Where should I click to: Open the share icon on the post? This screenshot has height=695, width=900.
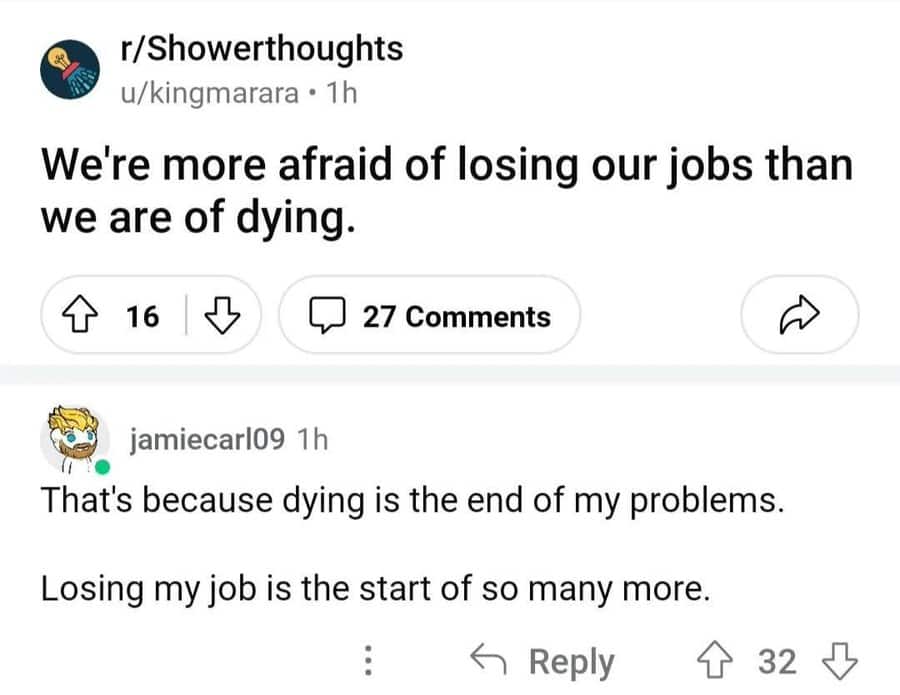click(798, 315)
